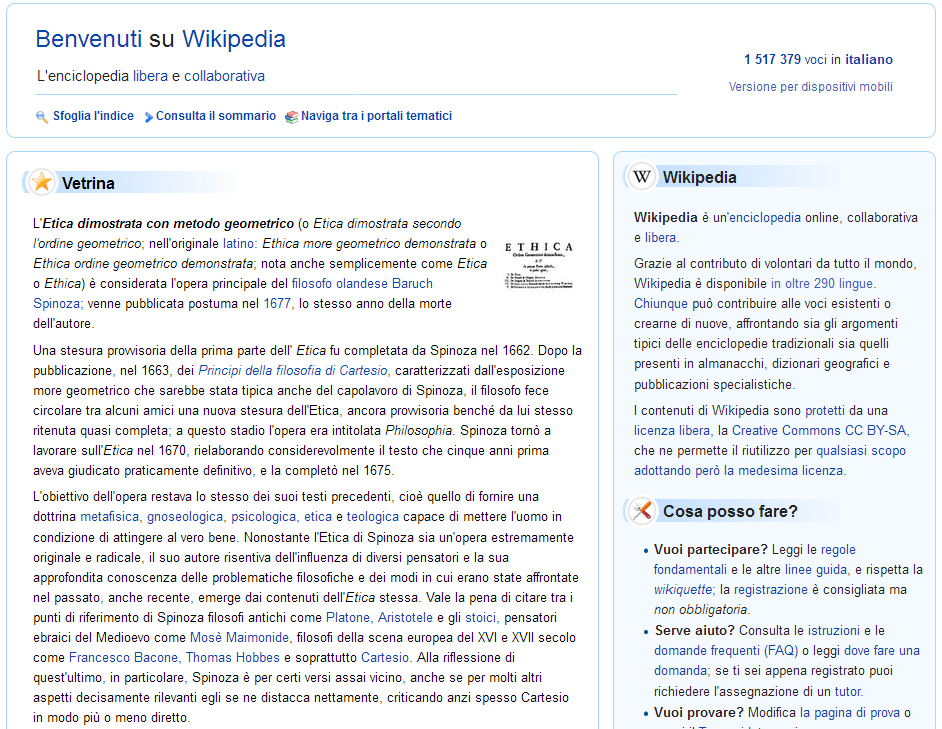Image resolution: width=942 pixels, height=729 pixels.
Task: Open adottando però la medesima licenza link
Action: (738, 471)
